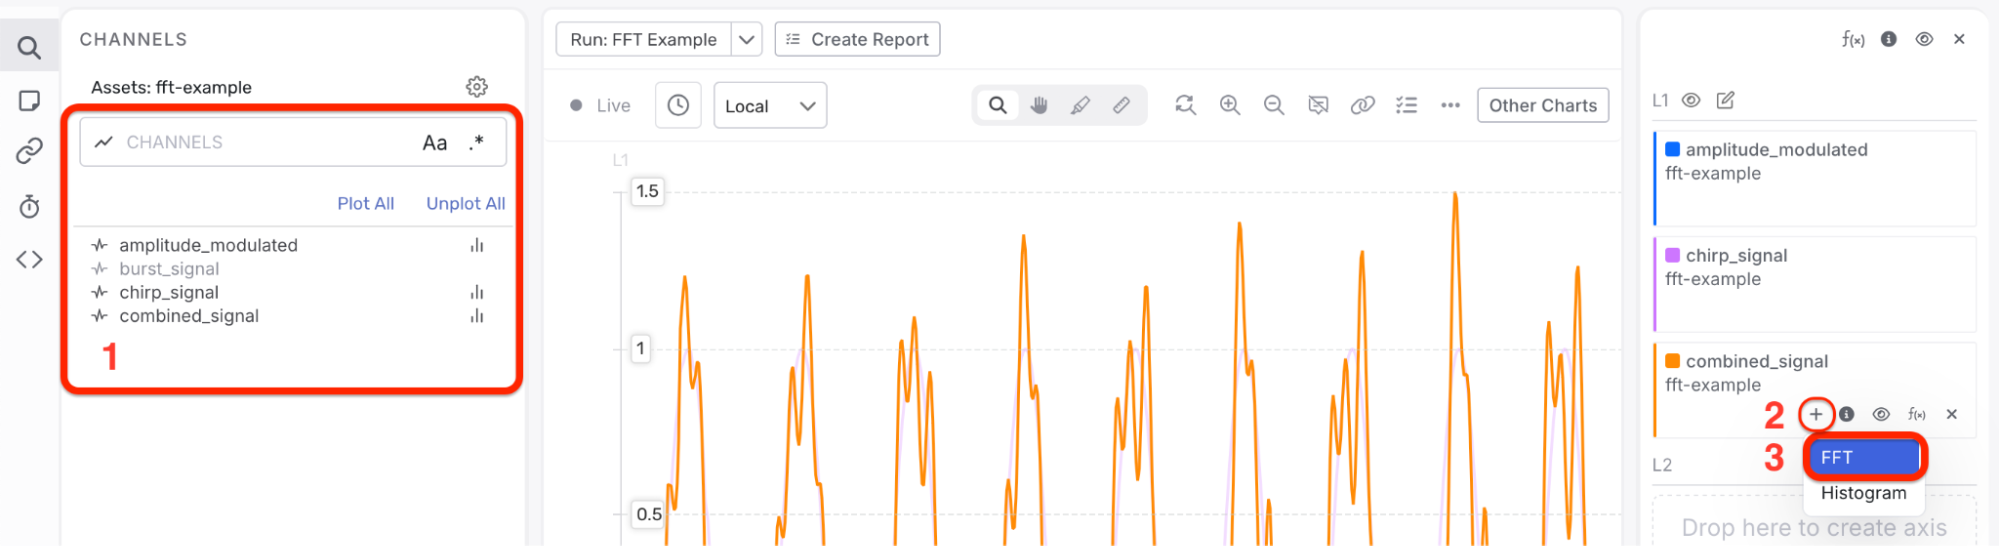Click zoom out icon

coord(1274,105)
